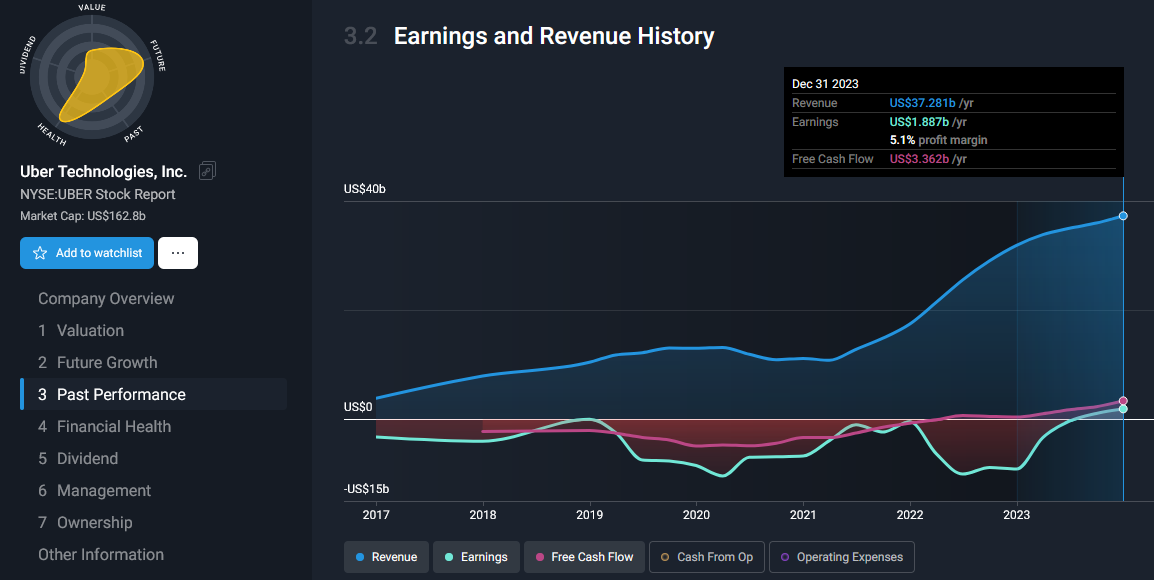Click FUTURE label on radar chart
1154x580 pixels.
(x=158, y=55)
